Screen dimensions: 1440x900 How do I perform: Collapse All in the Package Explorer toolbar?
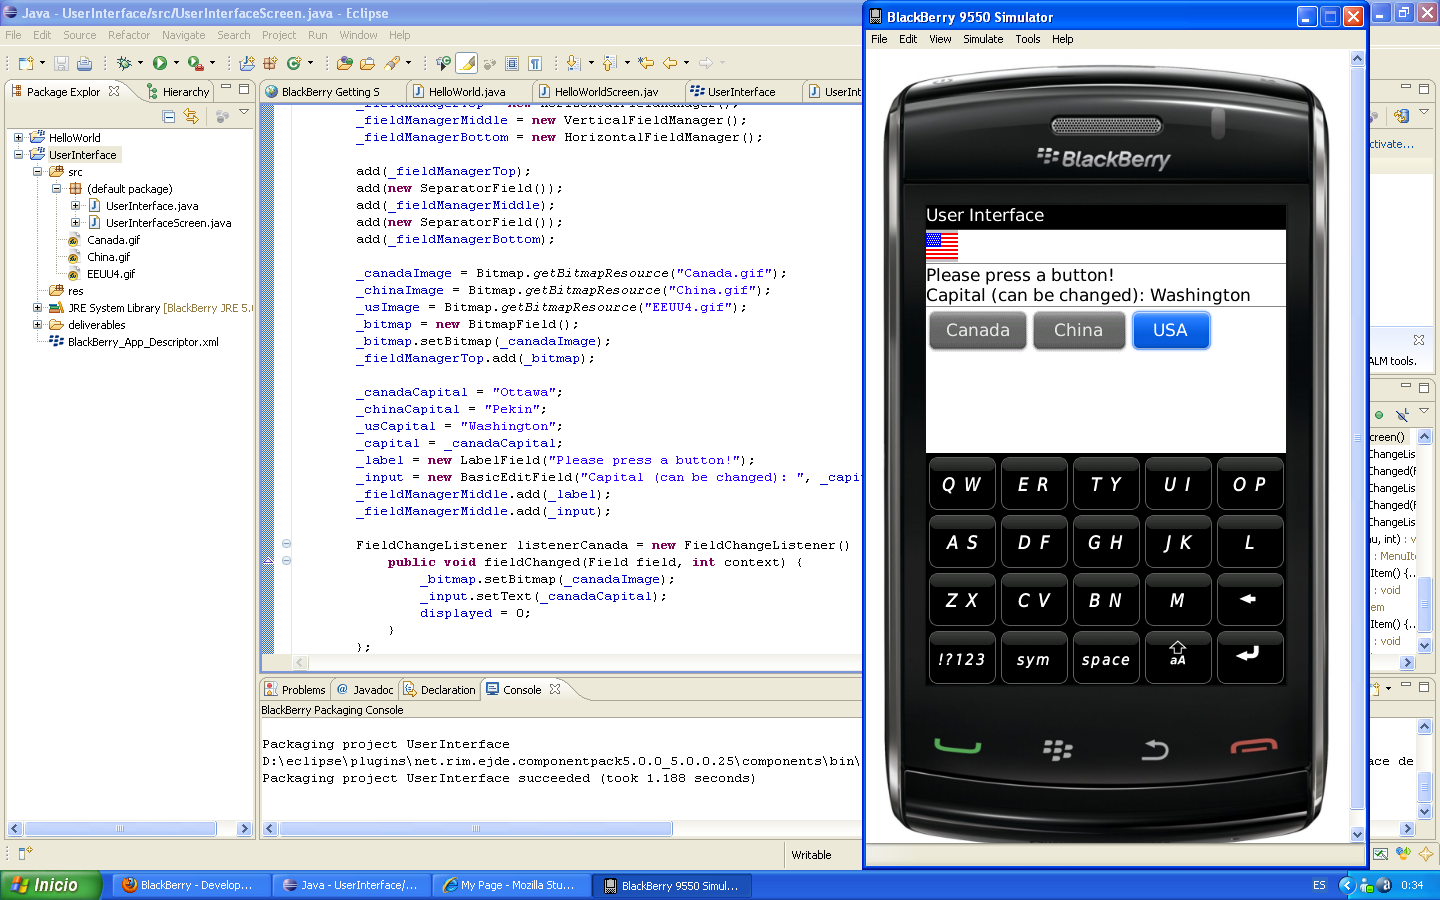(168, 117)
